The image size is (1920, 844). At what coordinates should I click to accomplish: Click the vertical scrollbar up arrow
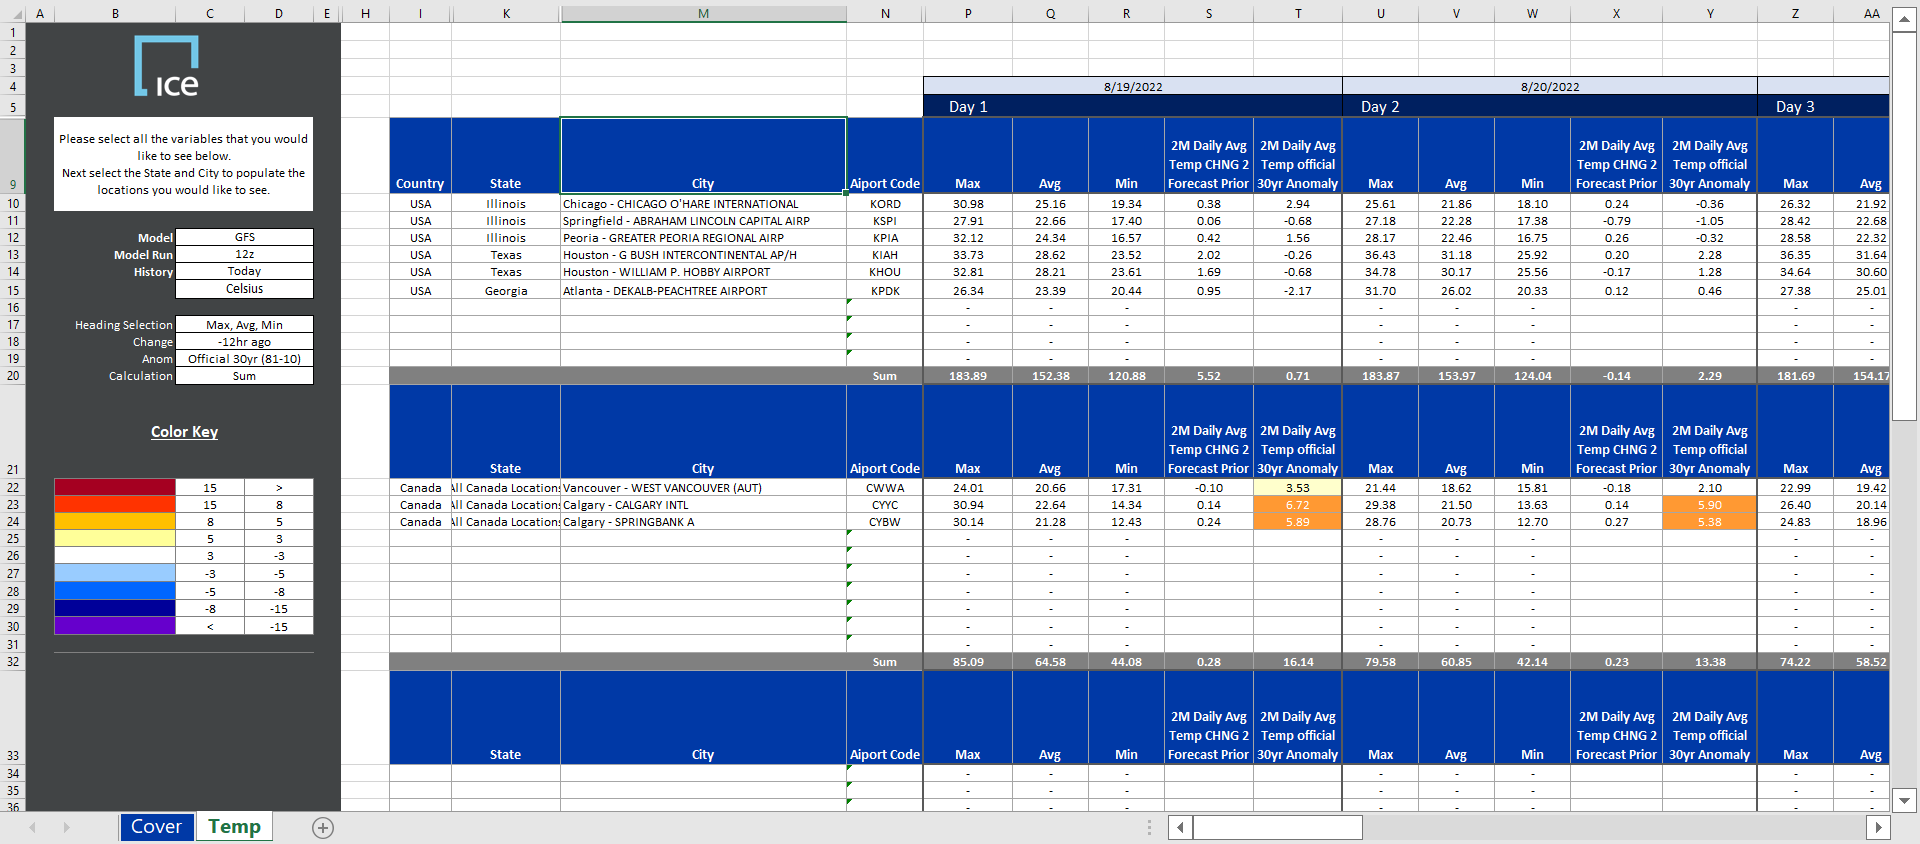point(1904,22)
